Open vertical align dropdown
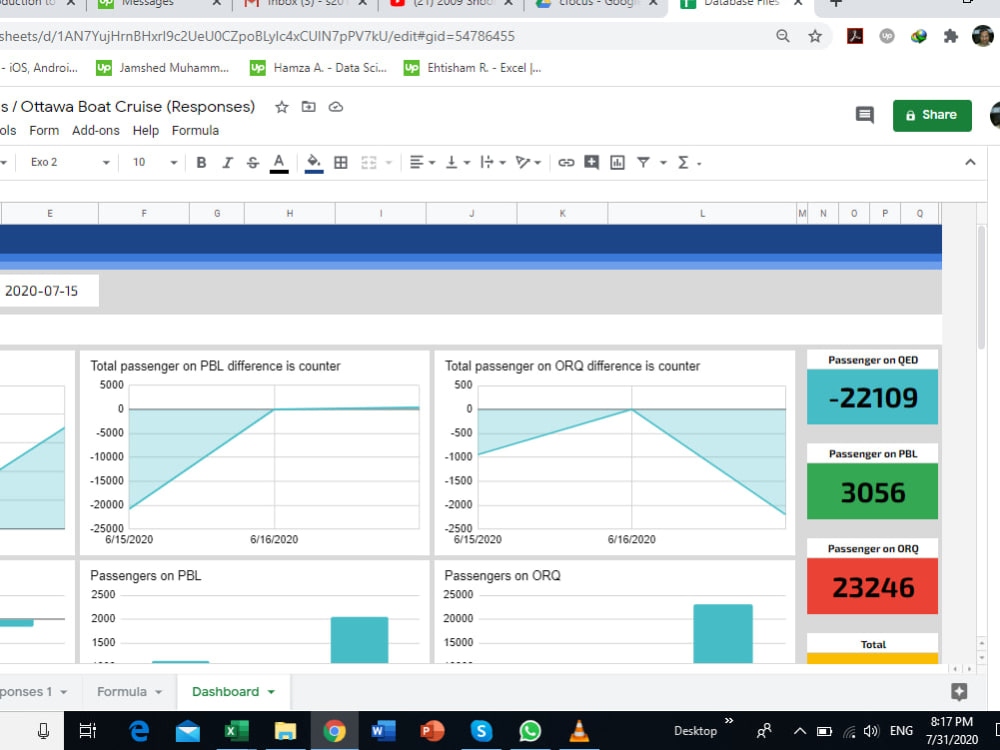 click(457, 163)
